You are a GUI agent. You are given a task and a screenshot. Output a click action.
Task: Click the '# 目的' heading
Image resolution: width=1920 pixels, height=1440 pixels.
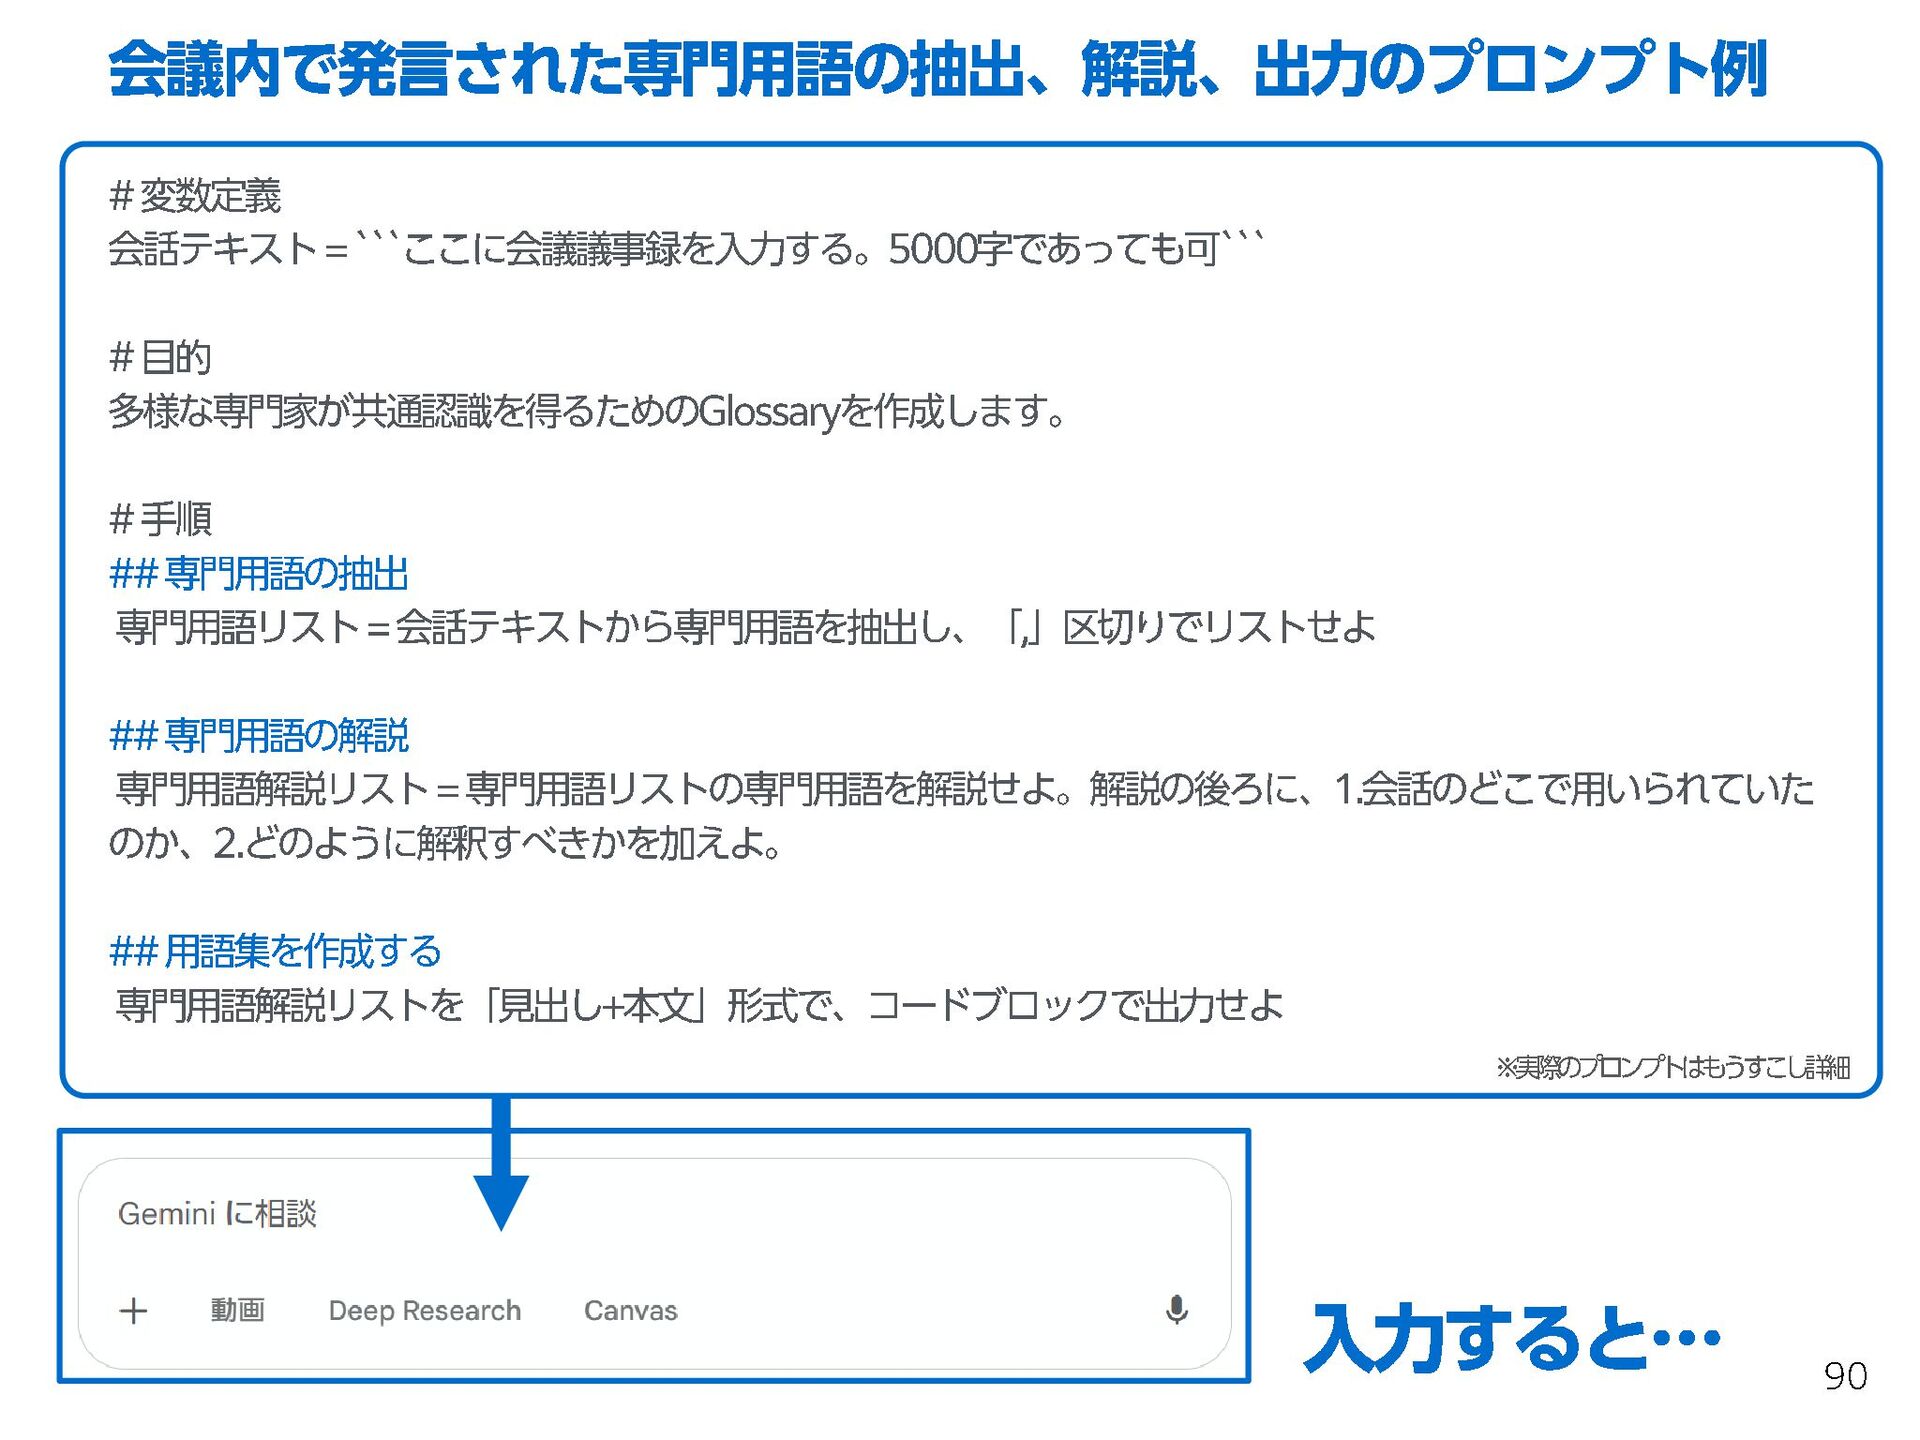click(x=160, y=357)
